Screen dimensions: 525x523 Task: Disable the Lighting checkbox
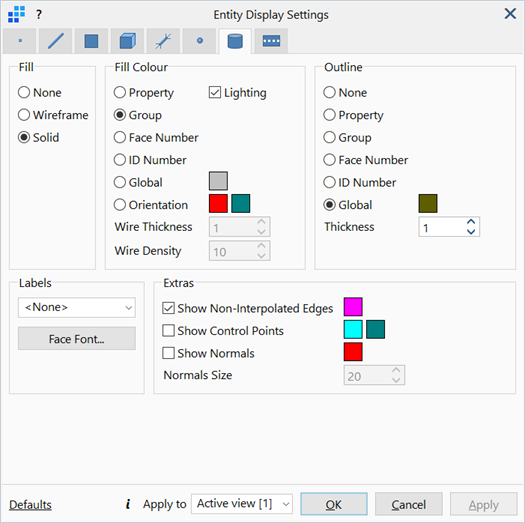tap(215, 92)
